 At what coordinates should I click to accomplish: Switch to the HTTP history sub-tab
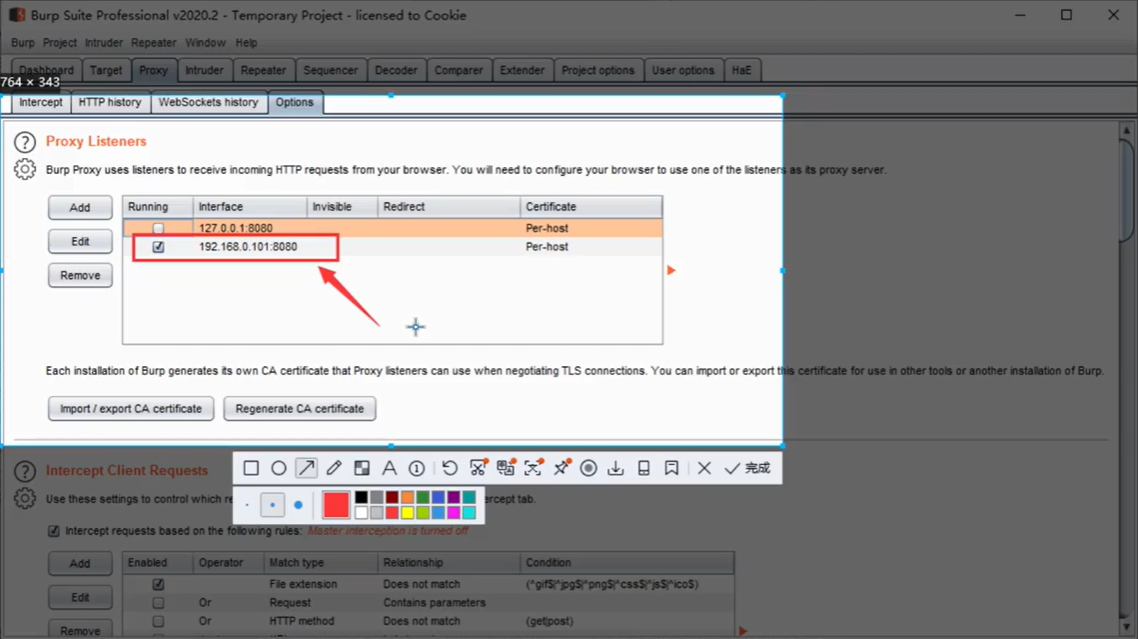point(110,102)
